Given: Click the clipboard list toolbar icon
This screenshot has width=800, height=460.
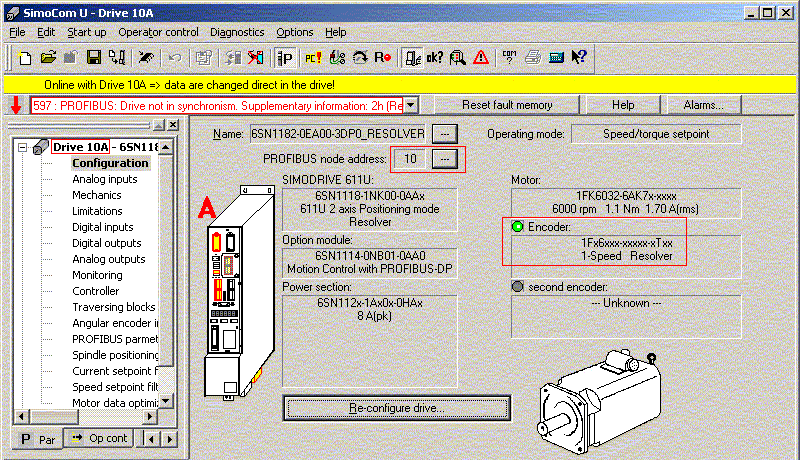Looking at the screenshot, I should tap(204, 58).
